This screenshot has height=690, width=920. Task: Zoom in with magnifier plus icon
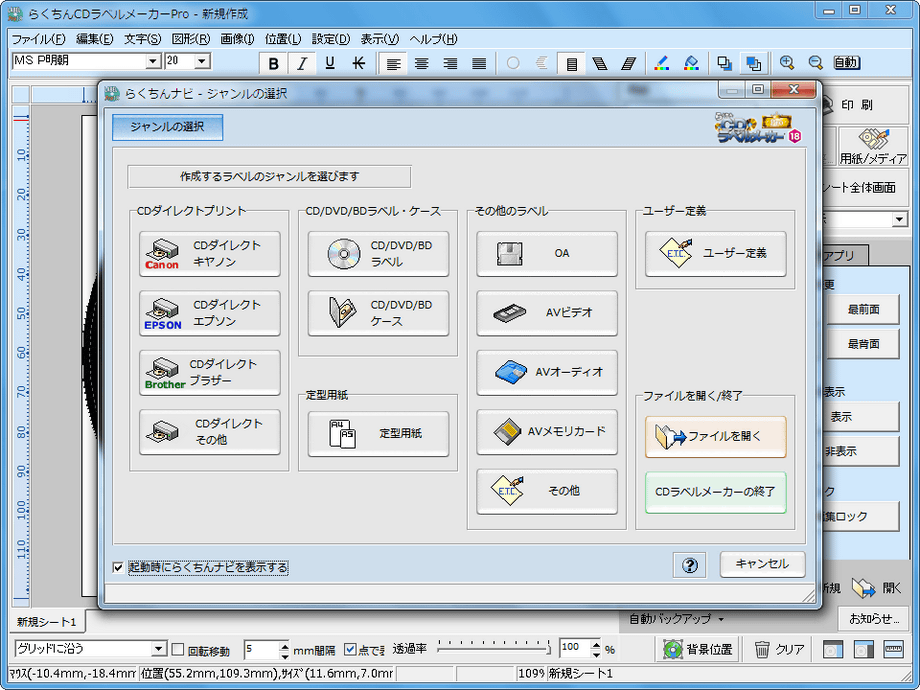click(786, 63)
